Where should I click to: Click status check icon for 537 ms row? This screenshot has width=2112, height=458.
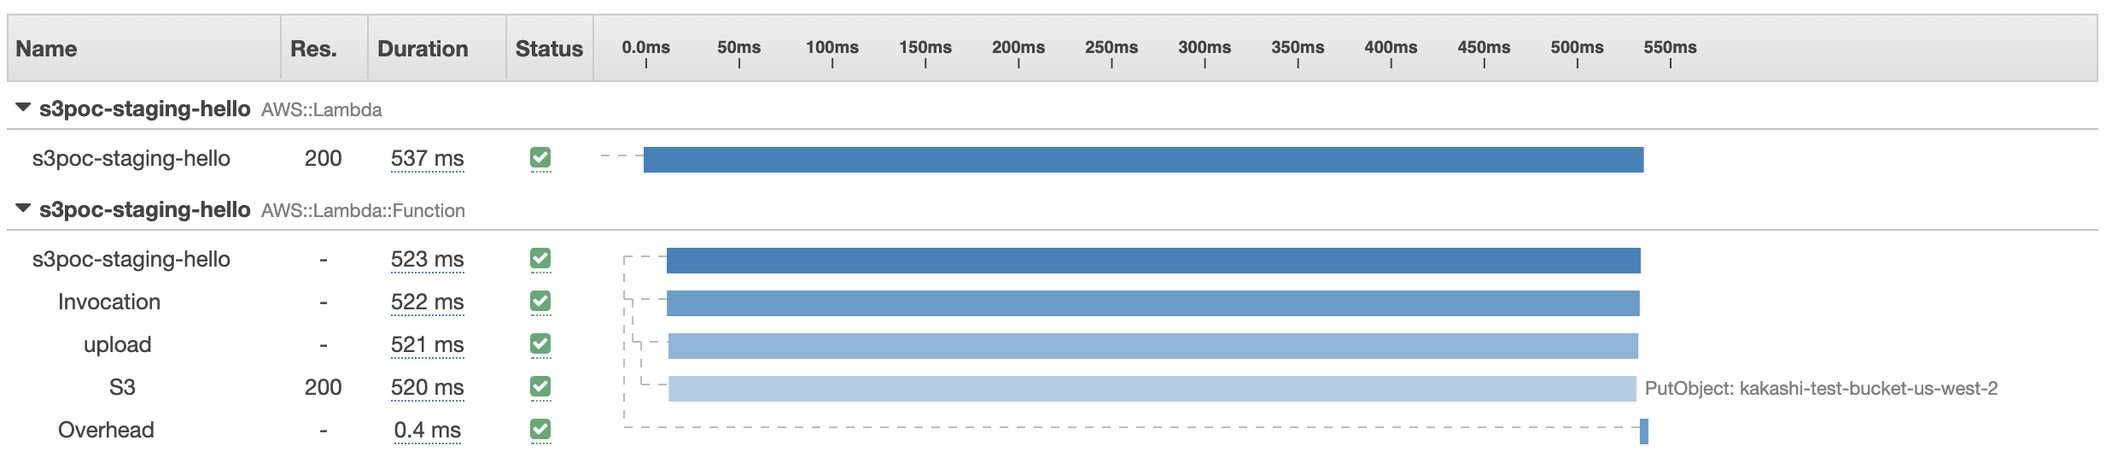tap(540, 158)
